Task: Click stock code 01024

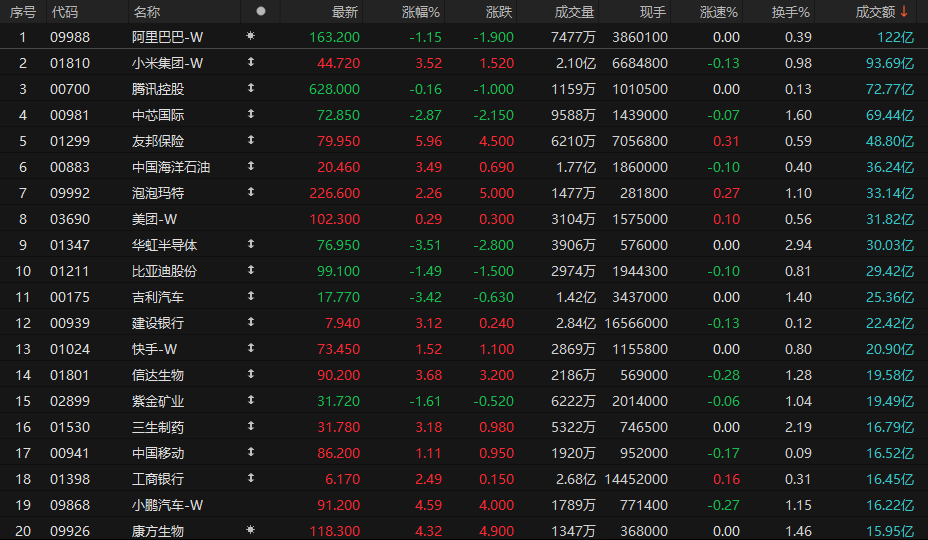Action: pos(70,349)
